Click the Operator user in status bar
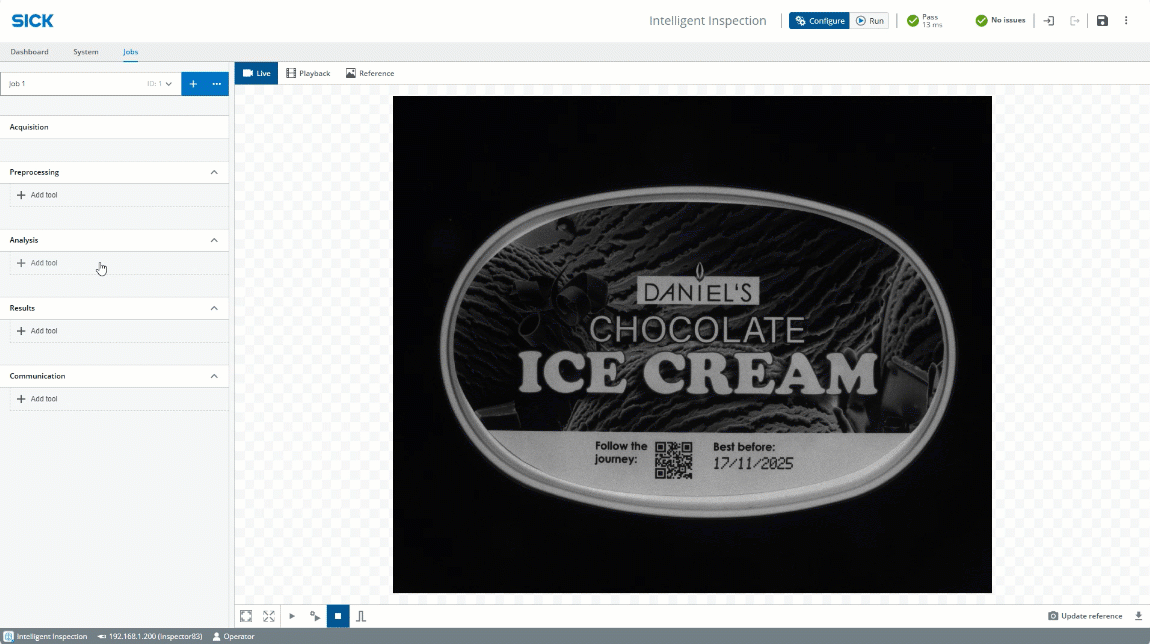 (x=233, y=636)
